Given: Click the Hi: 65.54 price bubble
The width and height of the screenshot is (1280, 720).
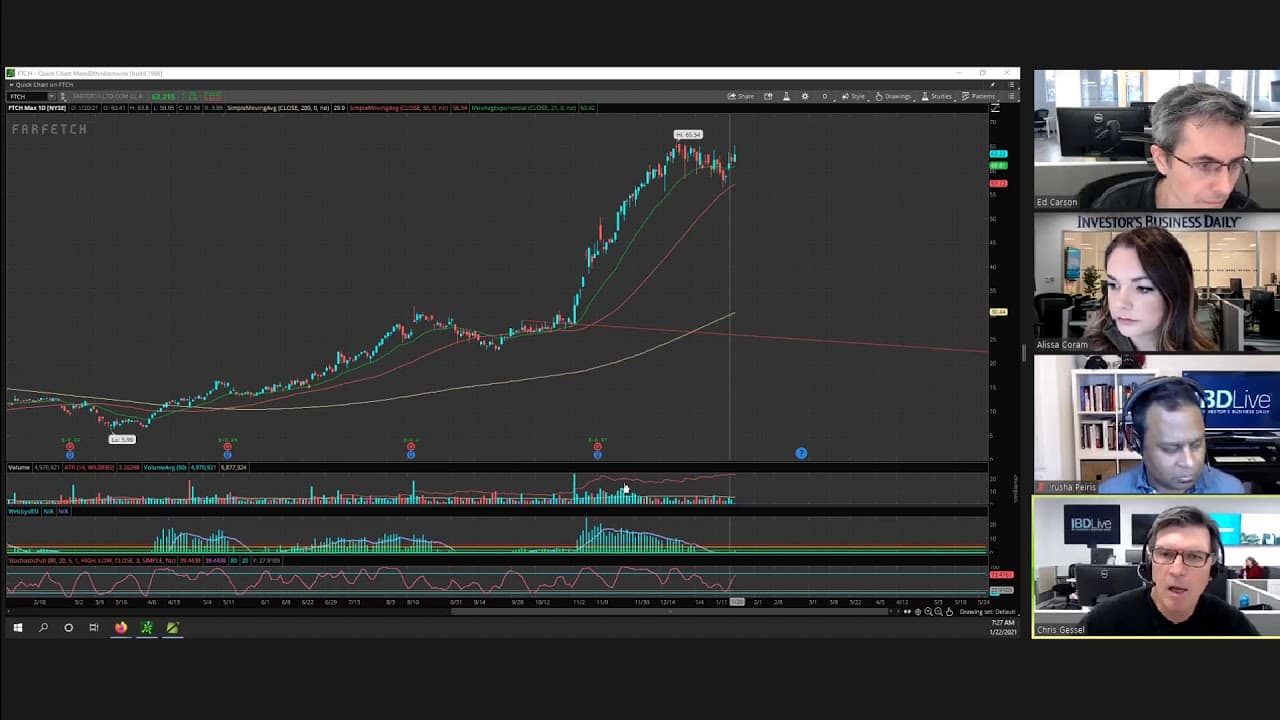Looking at the screenshot, I should coord(688,134).
